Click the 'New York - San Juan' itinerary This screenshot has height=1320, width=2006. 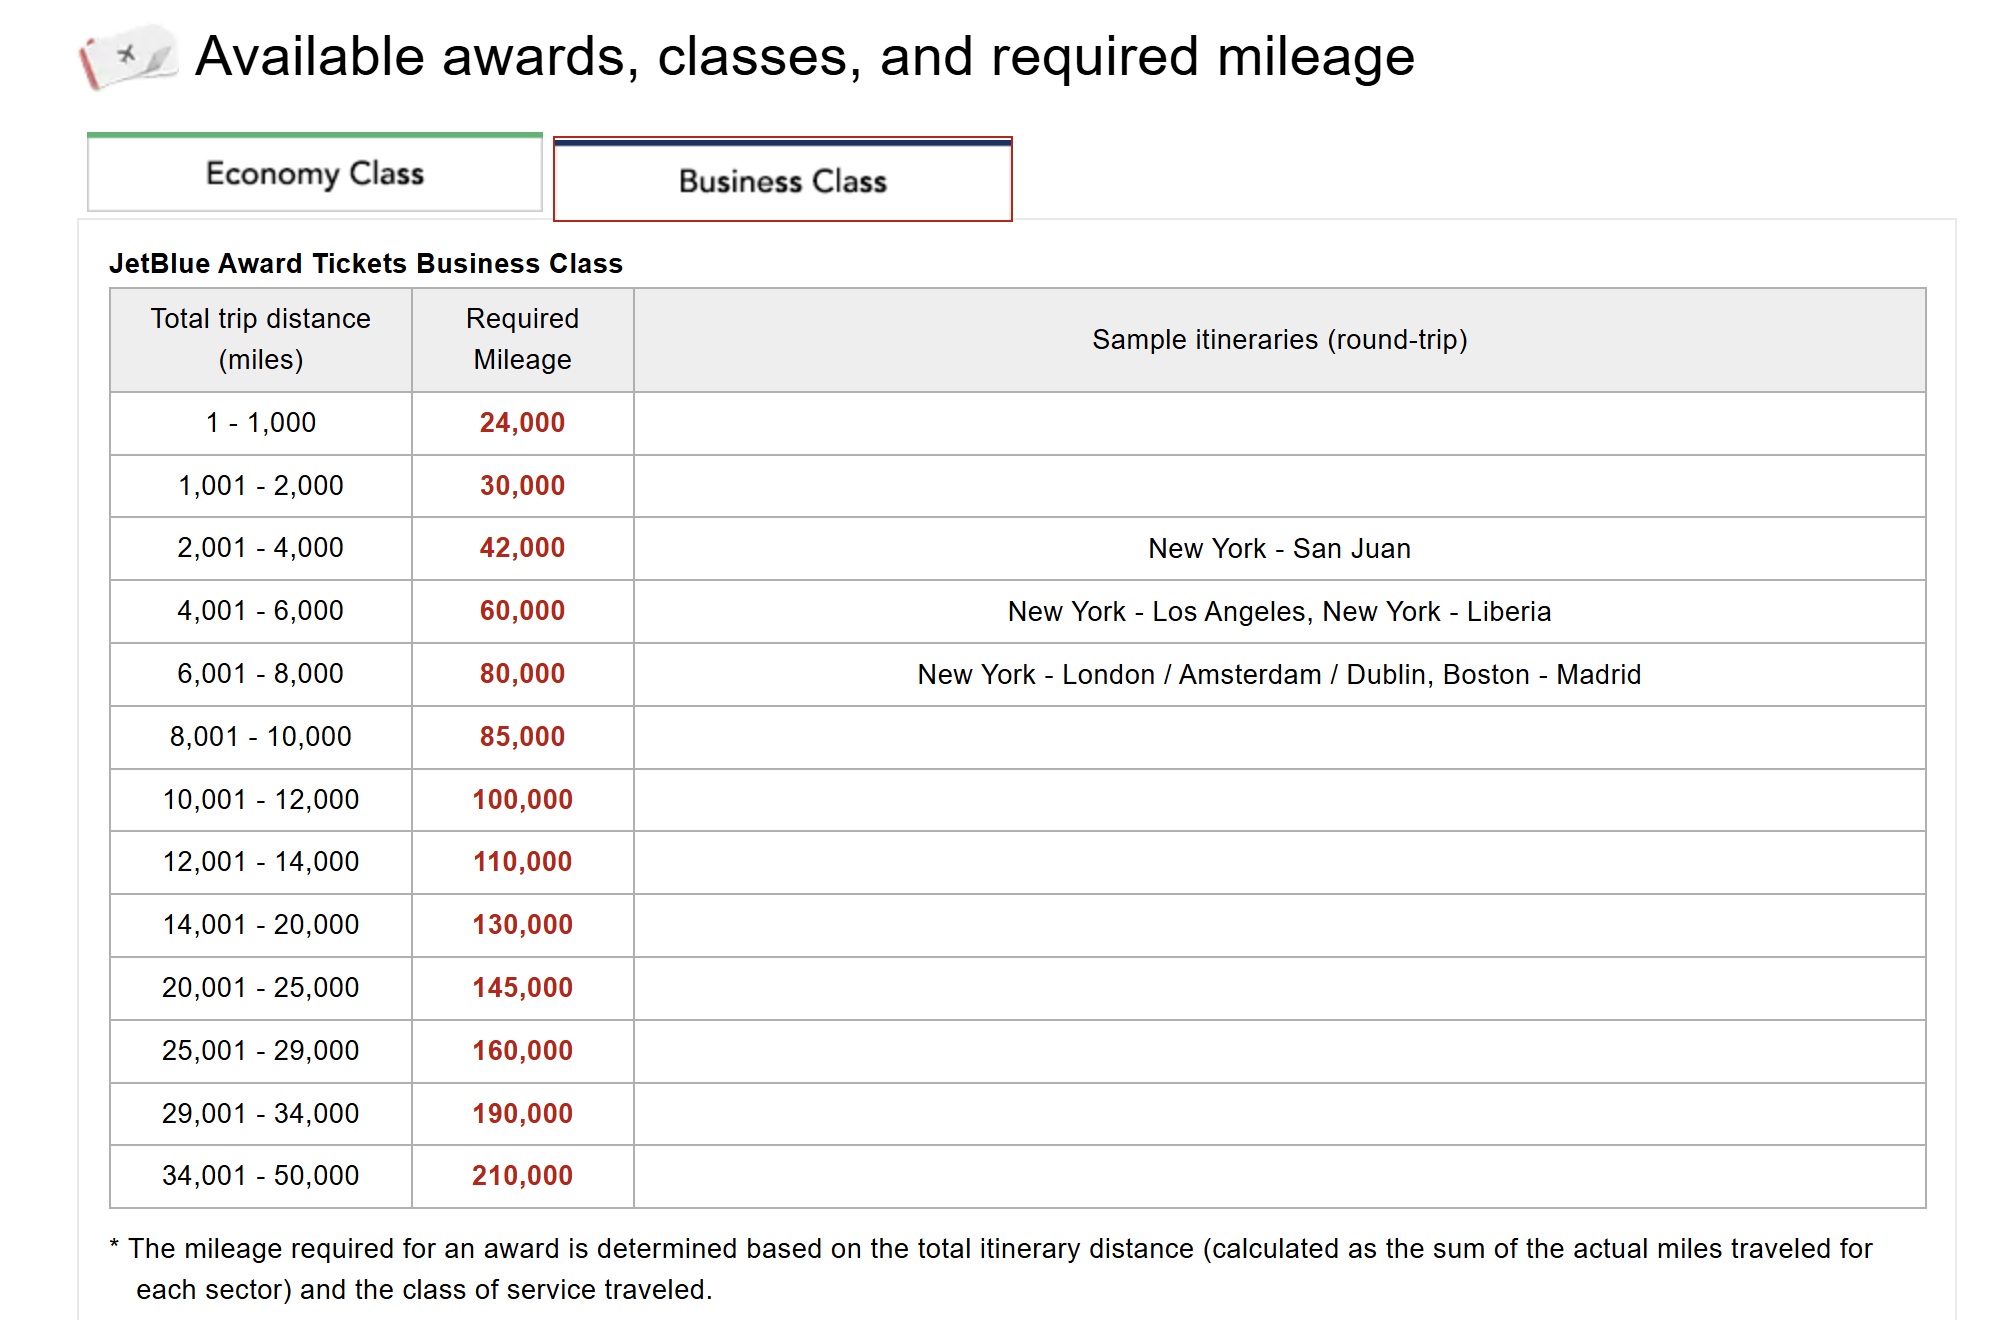(1279, 549)
